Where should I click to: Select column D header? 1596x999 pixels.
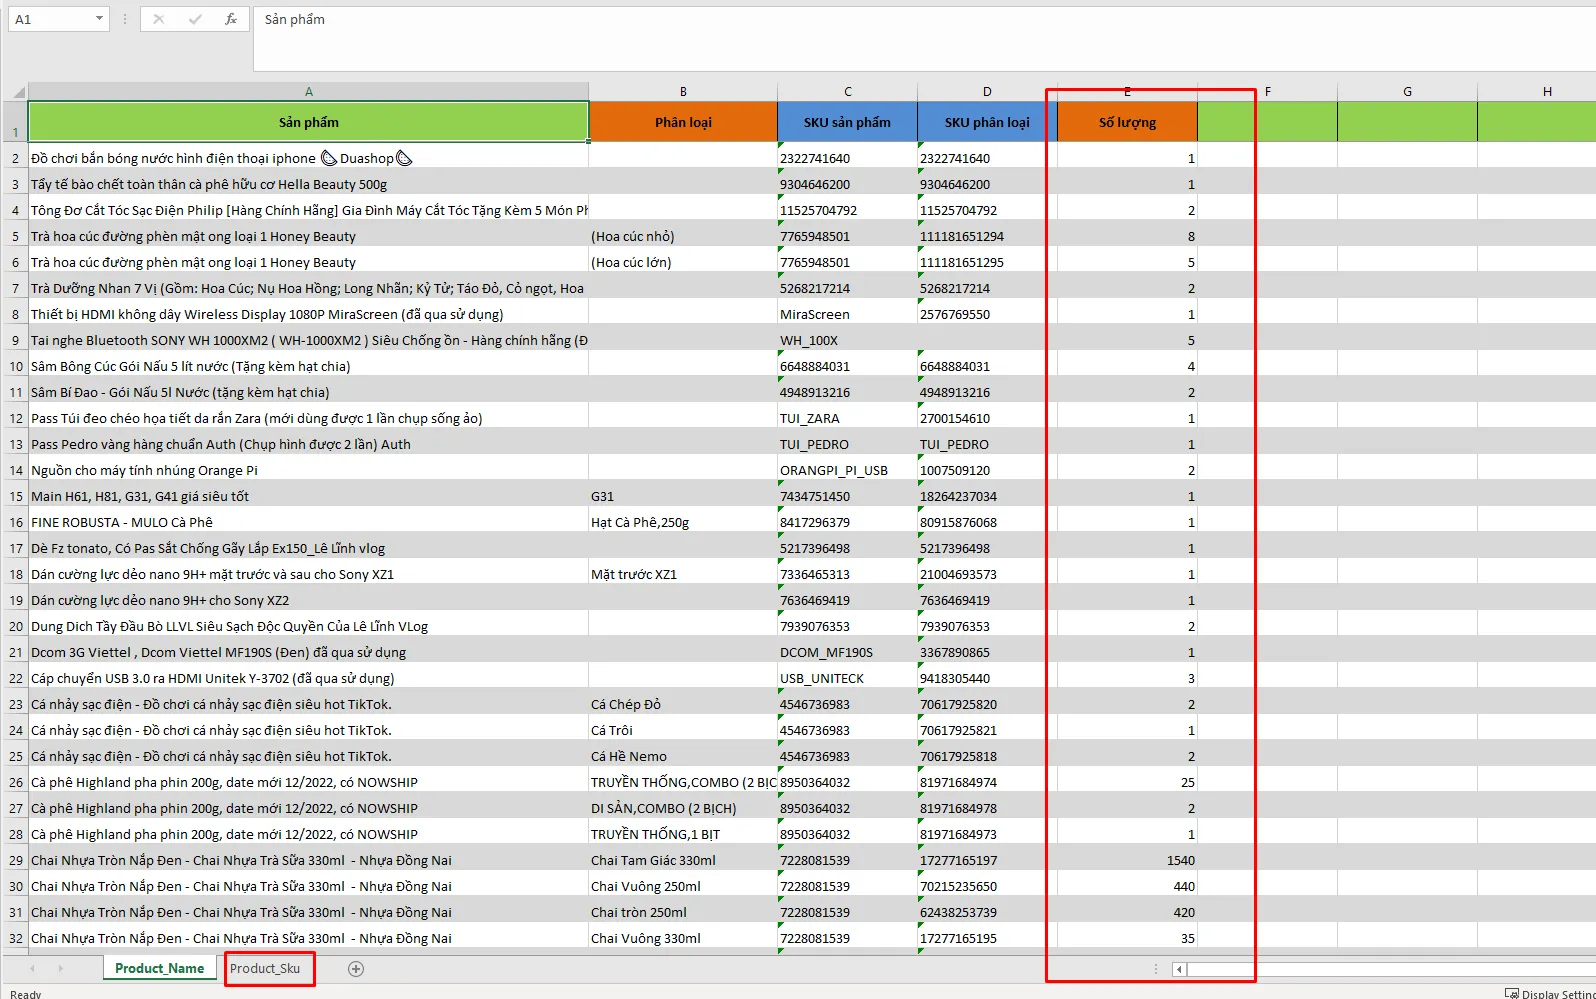tap(987, 91)
